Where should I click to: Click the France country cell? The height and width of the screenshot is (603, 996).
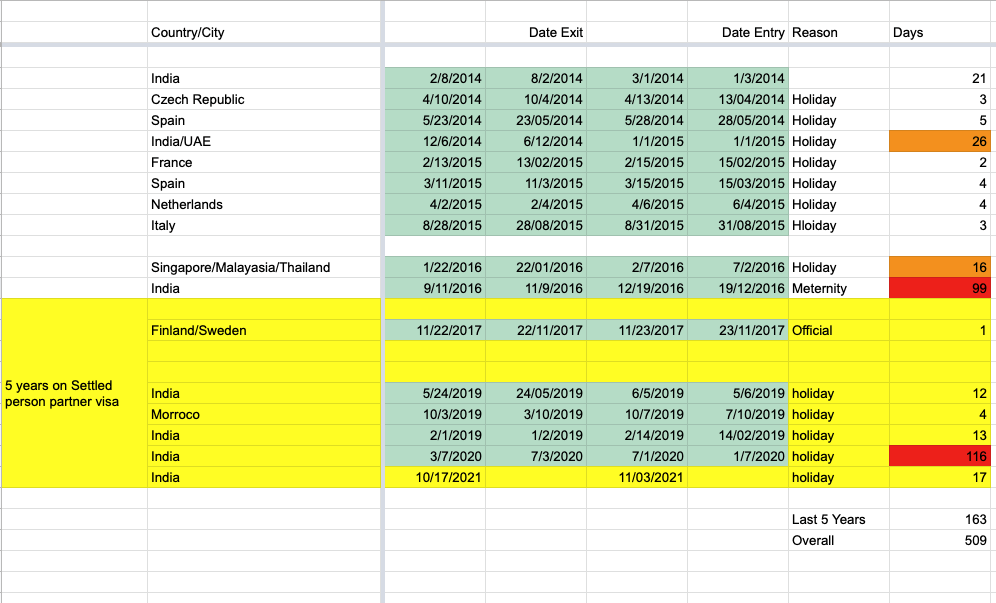264,162
